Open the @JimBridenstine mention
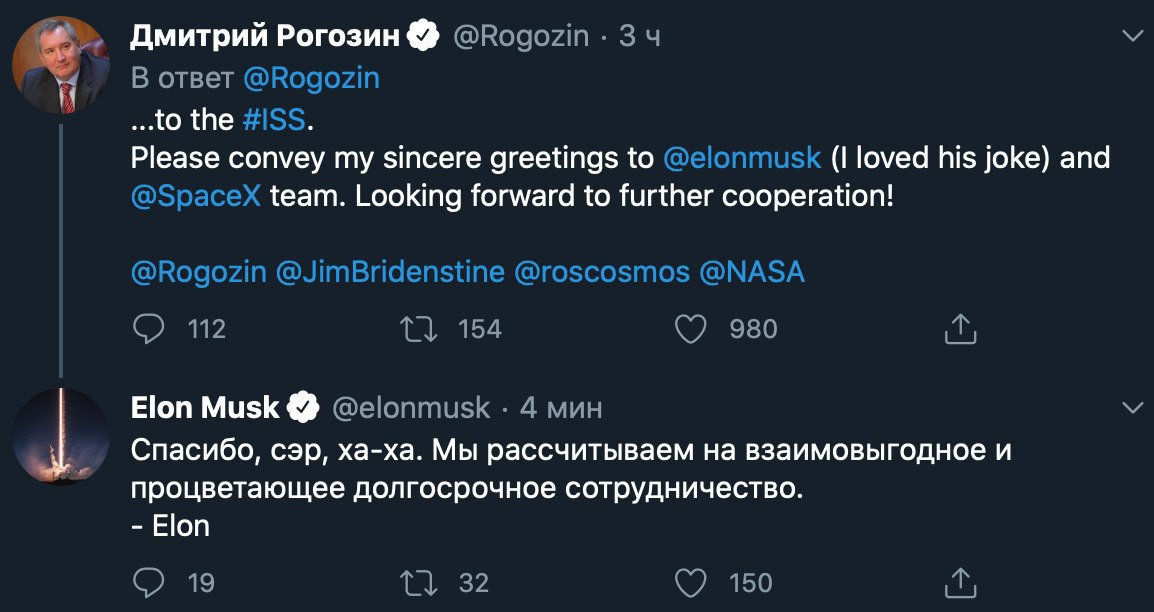Image resolution: width=1154 pixels, height=612 pixels. [389, 272]
